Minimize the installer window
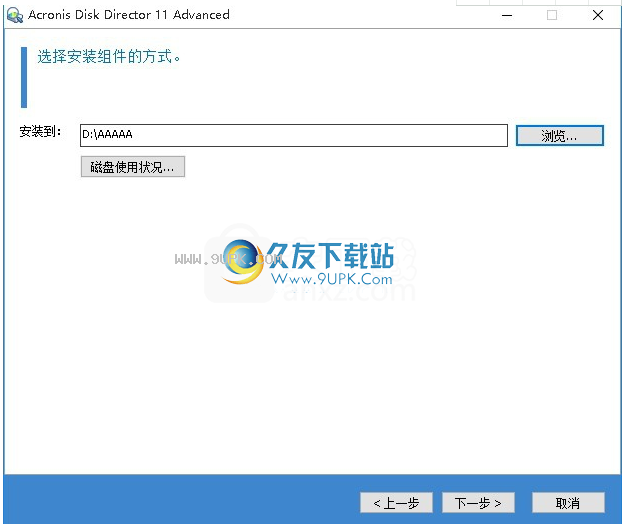The width and height of the screenshot is (622, 524). point(507,15)
